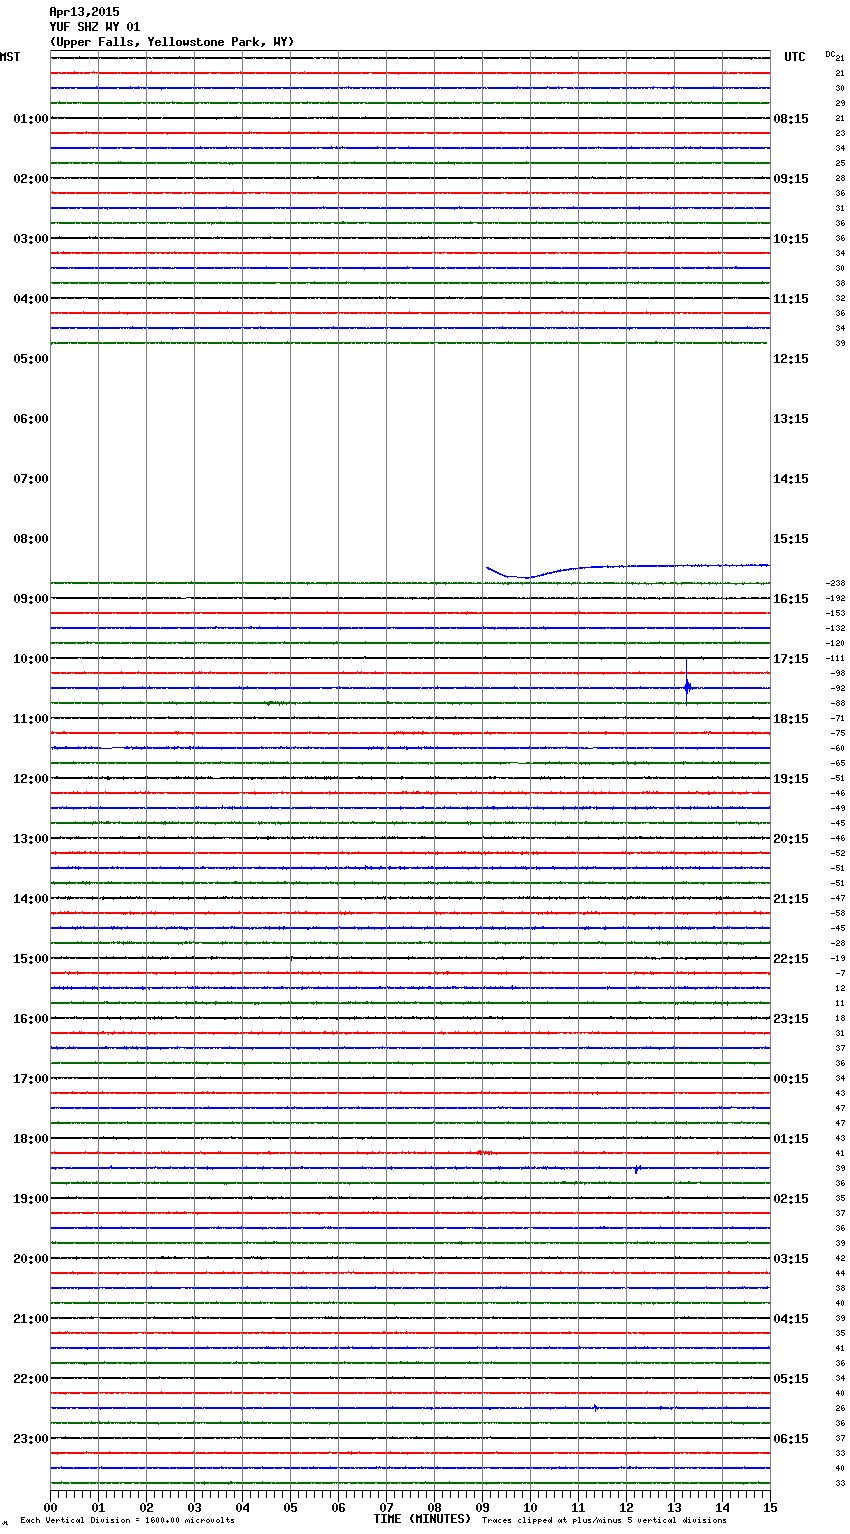Select the "21:00" MST hour label
This screenshot has width=850, height=1534.
(31, 1319)
